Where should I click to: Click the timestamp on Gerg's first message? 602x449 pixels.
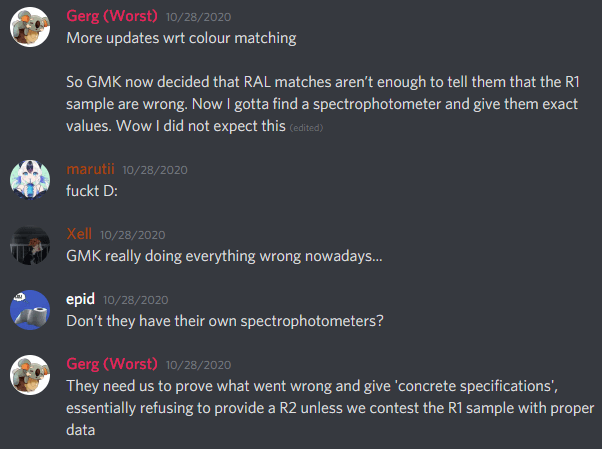coord(200,18)
